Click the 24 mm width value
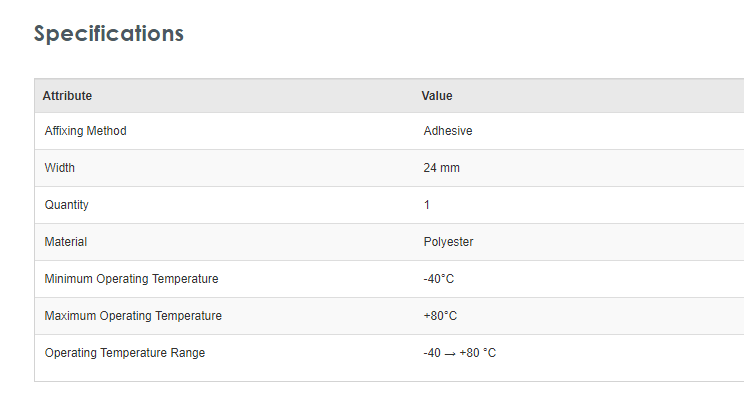This screenshot has height=407, width=744. [442, 168]
